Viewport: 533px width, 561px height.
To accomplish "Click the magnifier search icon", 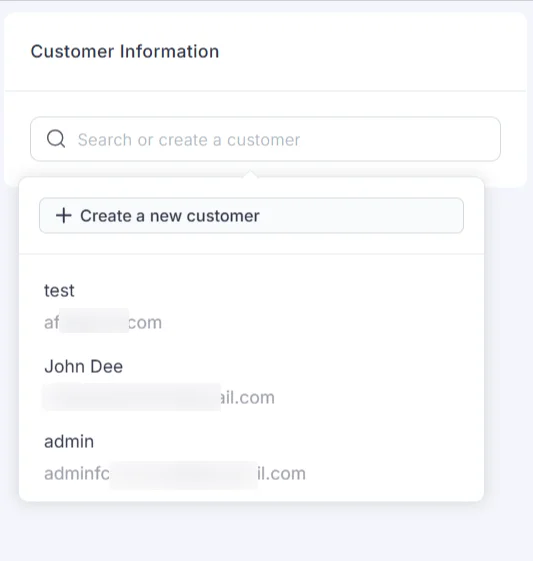I will tap(56, 139).
